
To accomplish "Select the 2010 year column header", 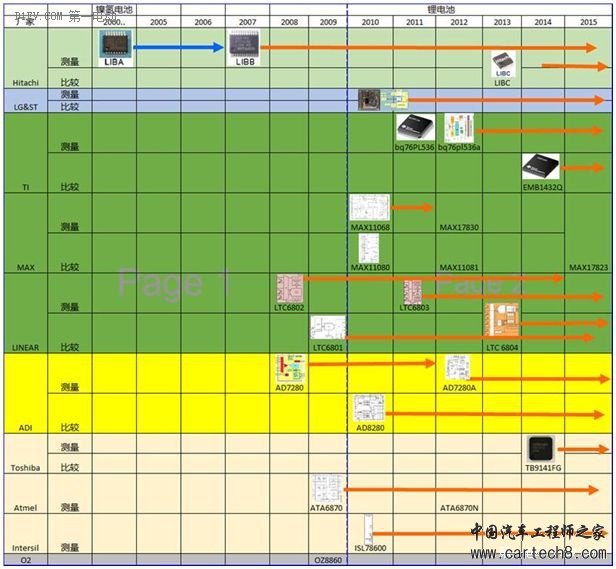I will pyautogui.click(x=369, y=21).
